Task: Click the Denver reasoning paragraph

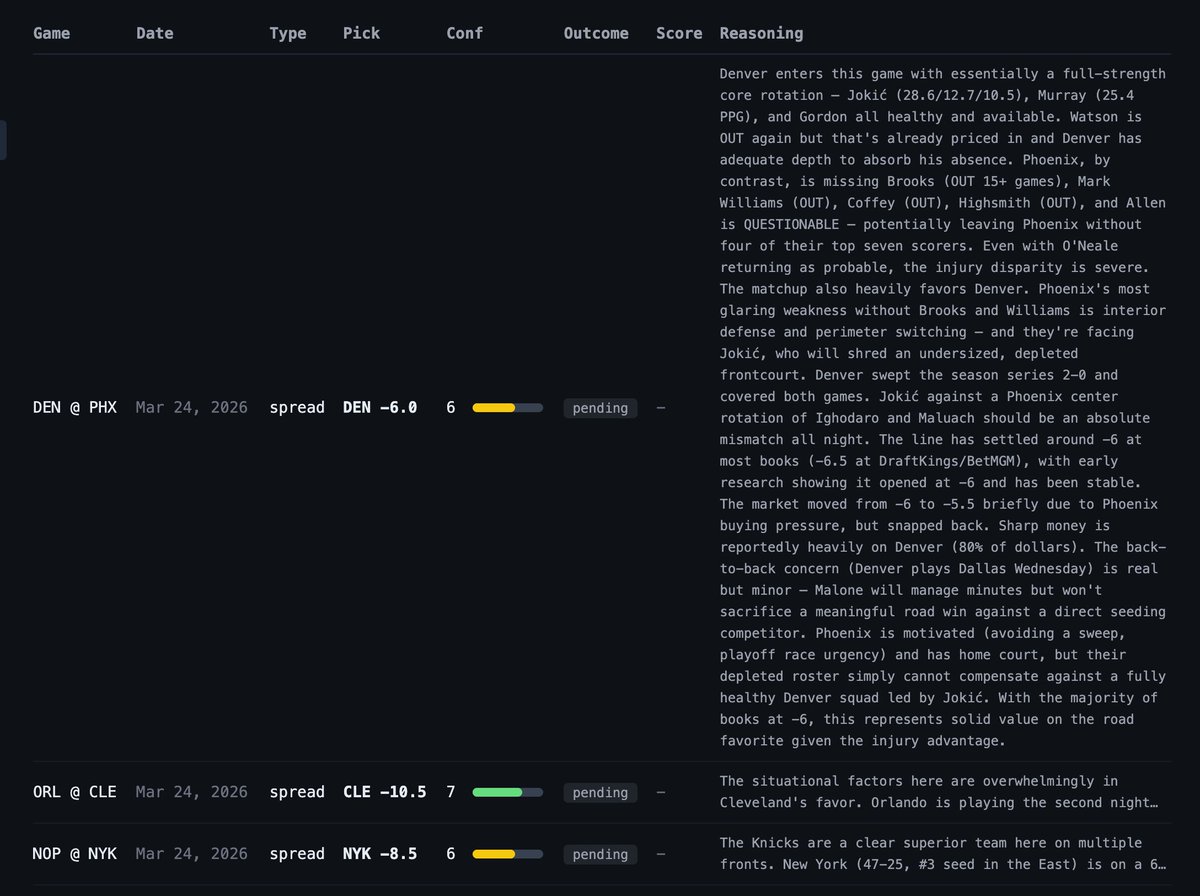Action: click(943, 408)
